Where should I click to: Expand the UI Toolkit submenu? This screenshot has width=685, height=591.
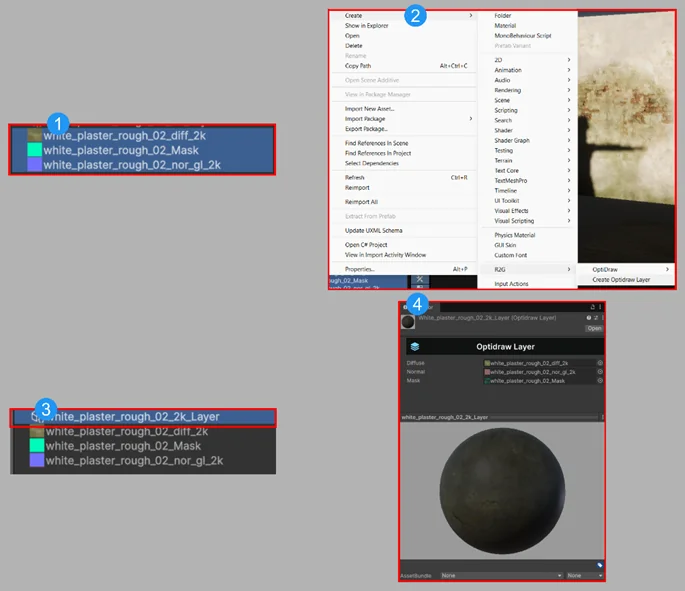528,200
